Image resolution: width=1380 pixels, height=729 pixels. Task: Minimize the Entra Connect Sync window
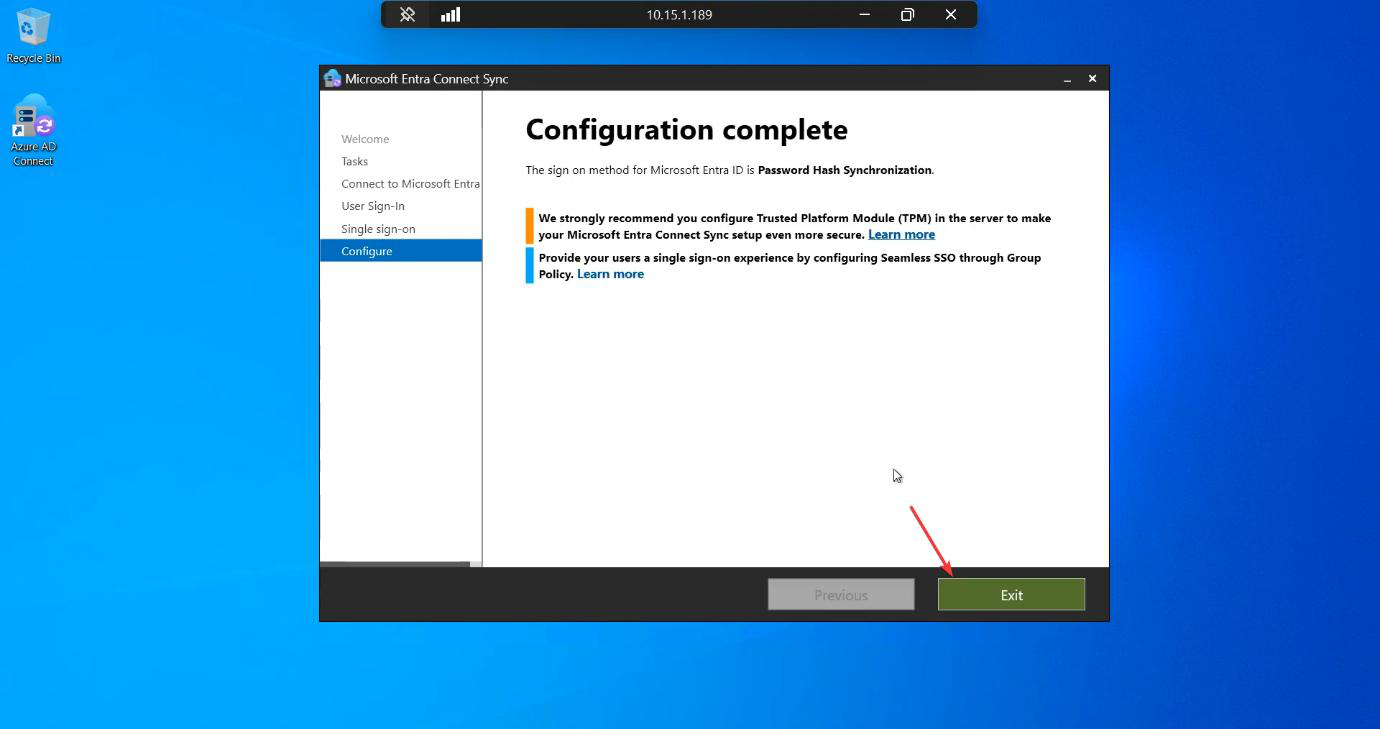coord(1067,79)
